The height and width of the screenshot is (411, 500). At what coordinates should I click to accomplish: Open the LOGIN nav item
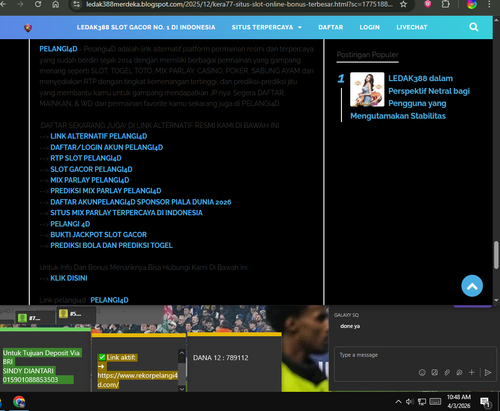pyautogui.click(x=369, y=27)
